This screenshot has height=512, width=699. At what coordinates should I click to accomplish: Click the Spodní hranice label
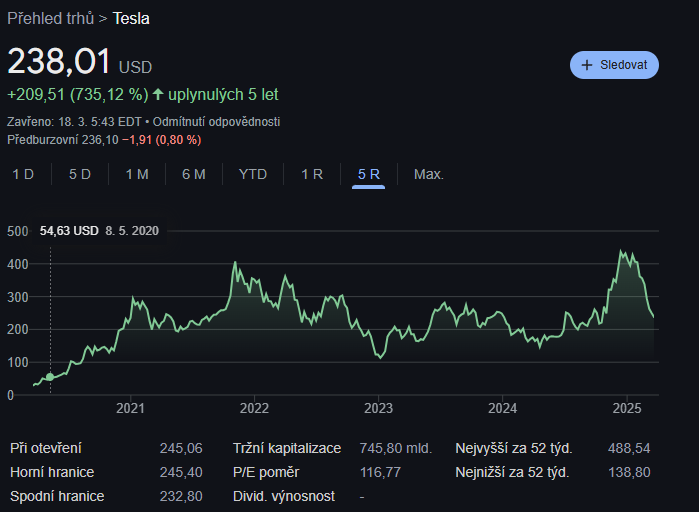pos(57,496)
